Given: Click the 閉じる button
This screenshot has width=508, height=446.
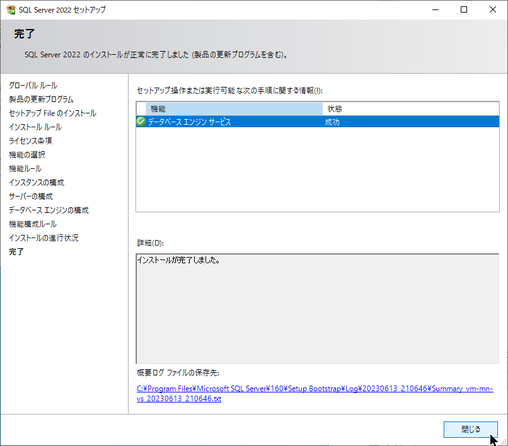Looking at the screenshot, I should click(470, 429).
